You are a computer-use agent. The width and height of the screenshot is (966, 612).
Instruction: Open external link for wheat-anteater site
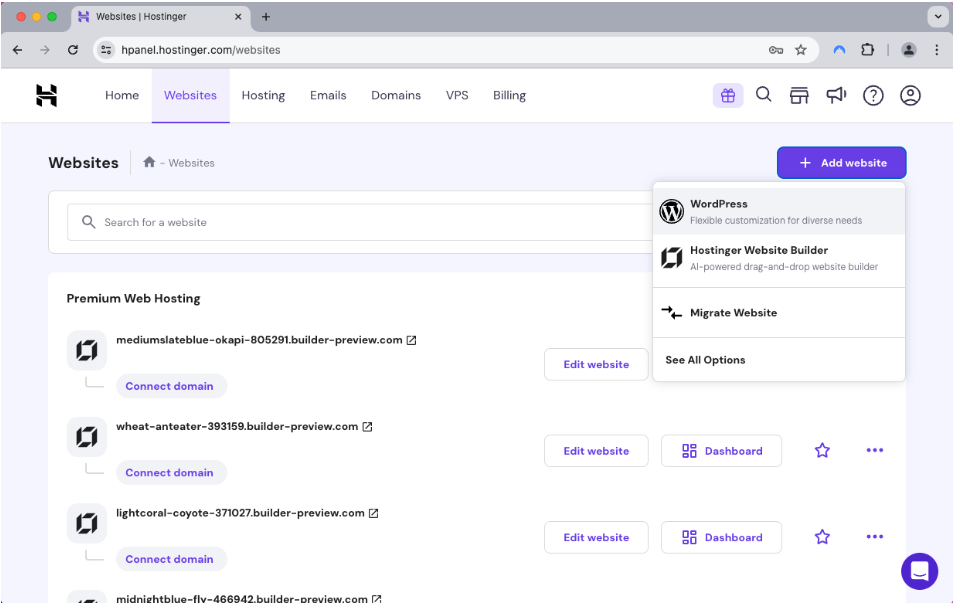[x=367, y=426]
